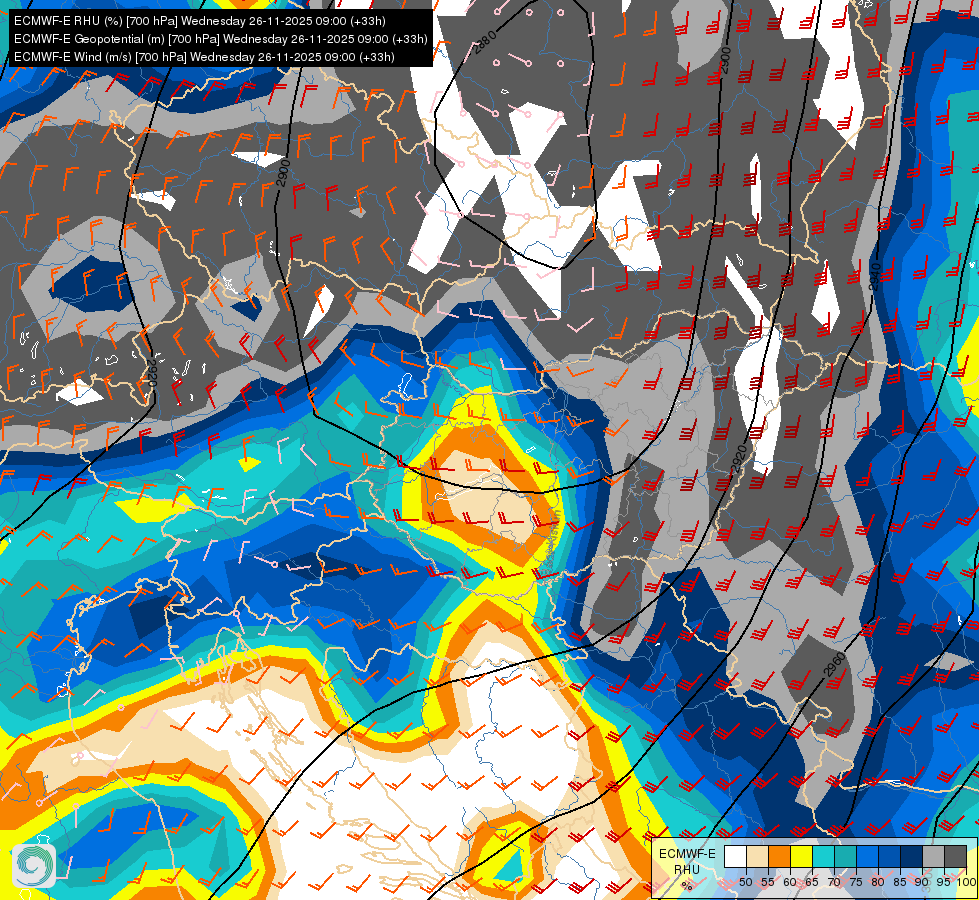Select the beige 50–55% legend swatch
This screenshot has width=979, height=900.
[757, 856]
